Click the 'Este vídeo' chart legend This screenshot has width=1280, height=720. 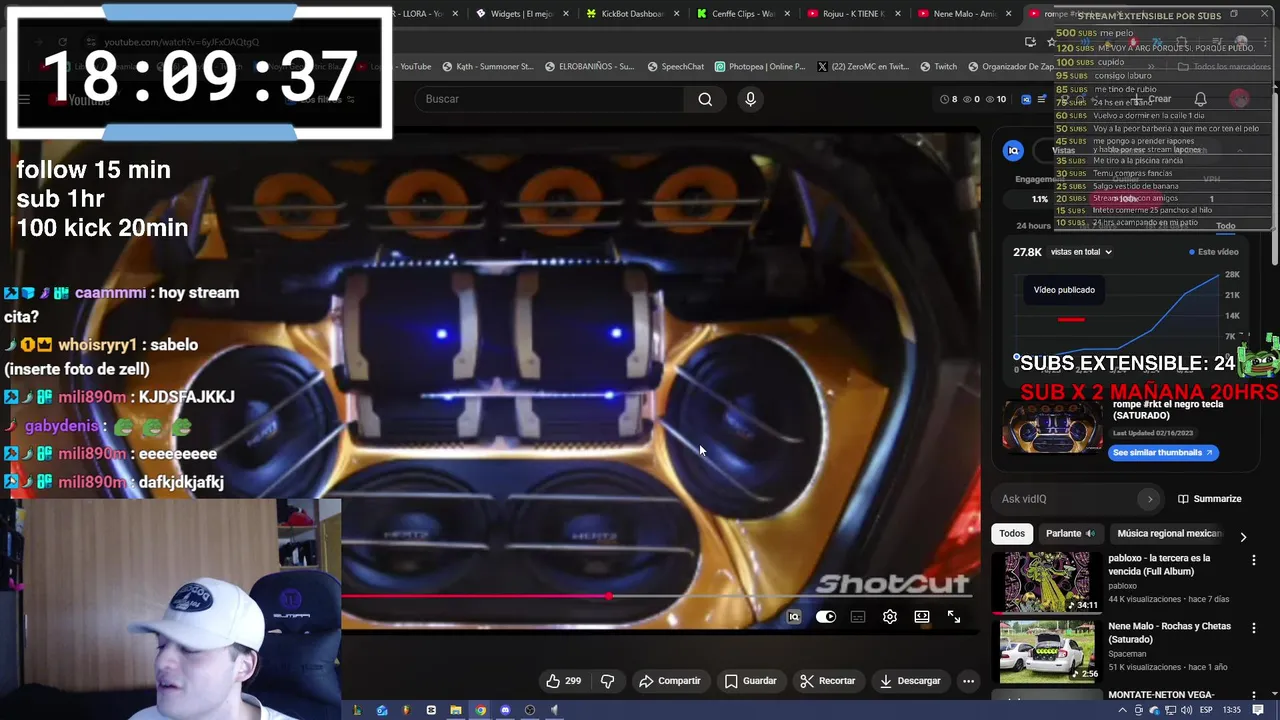coord(1214,252)
